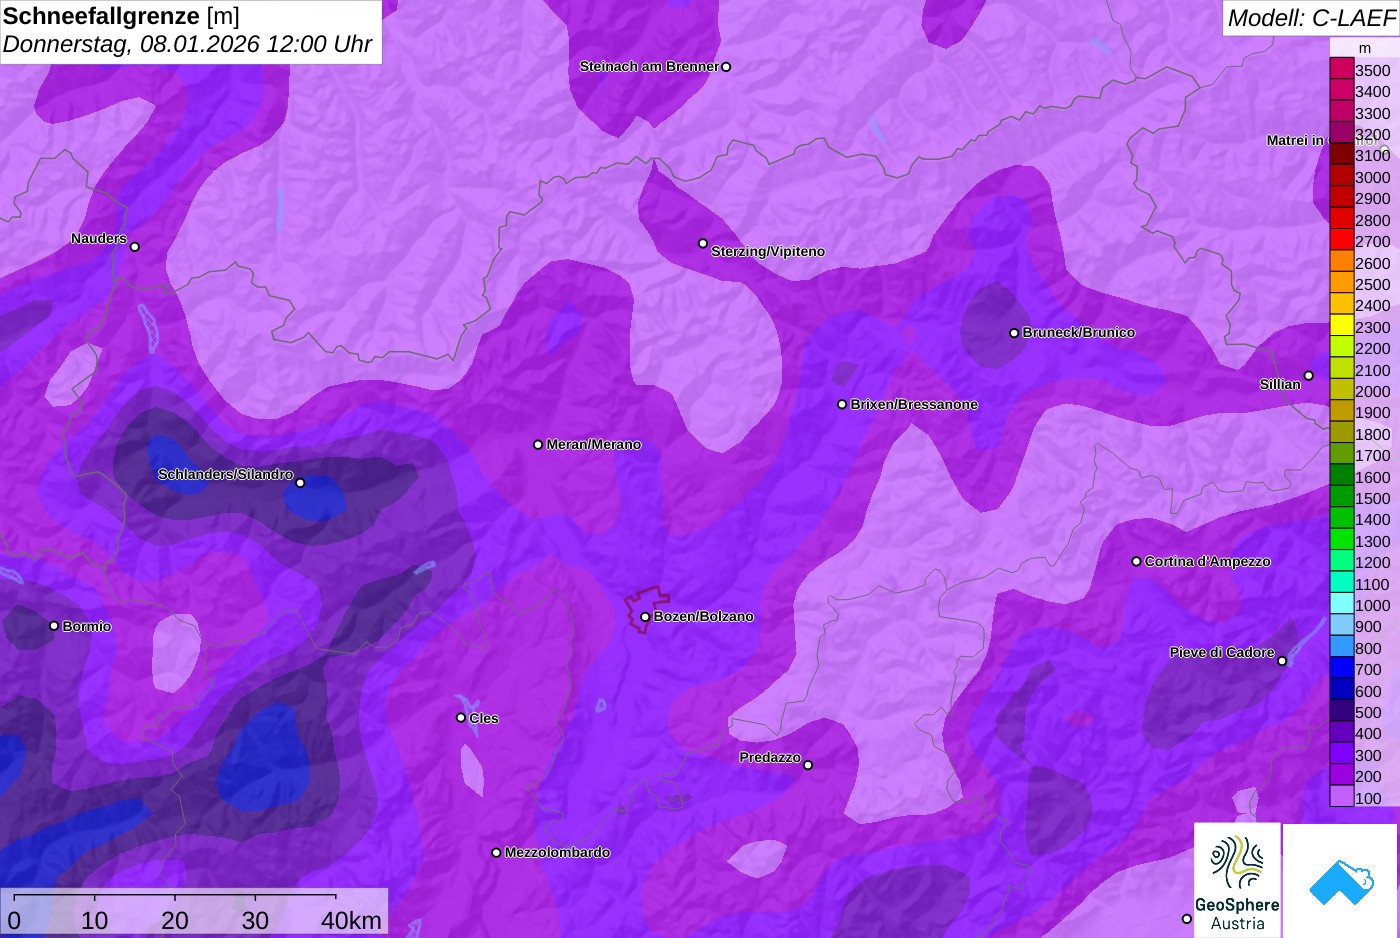Click the Sterzing/Vipiteno label text
The image size is (1400, 938).
(768, 251)
